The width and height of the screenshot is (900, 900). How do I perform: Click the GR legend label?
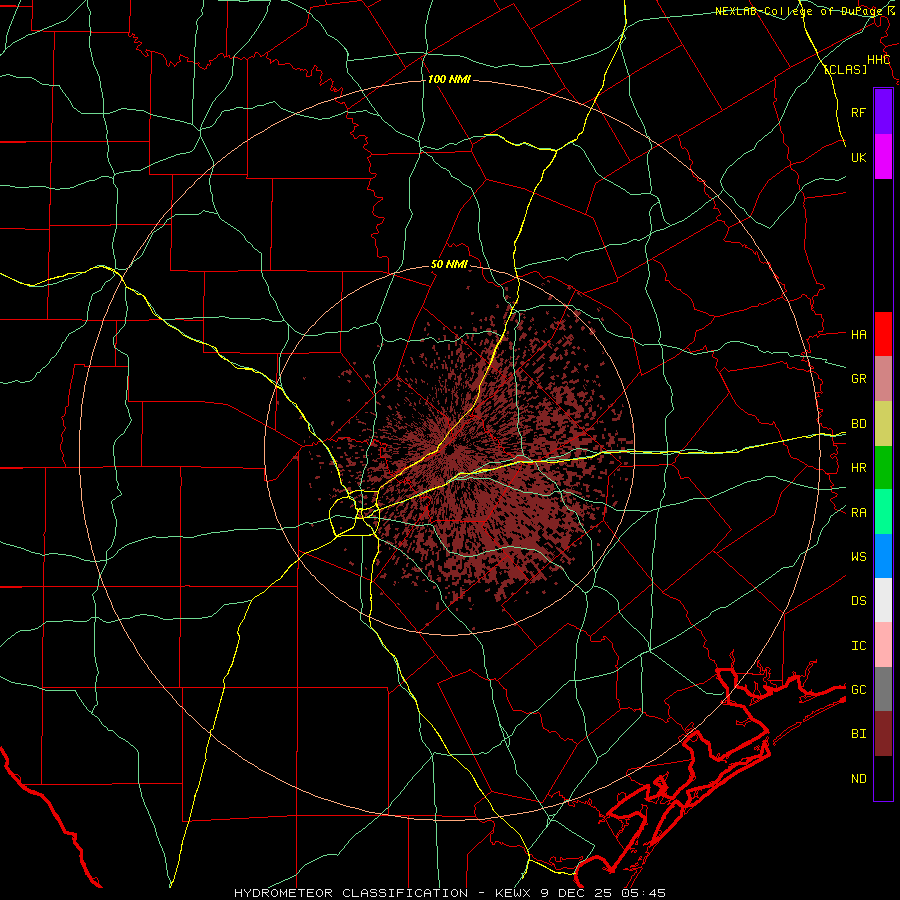[x=858, y=379]
